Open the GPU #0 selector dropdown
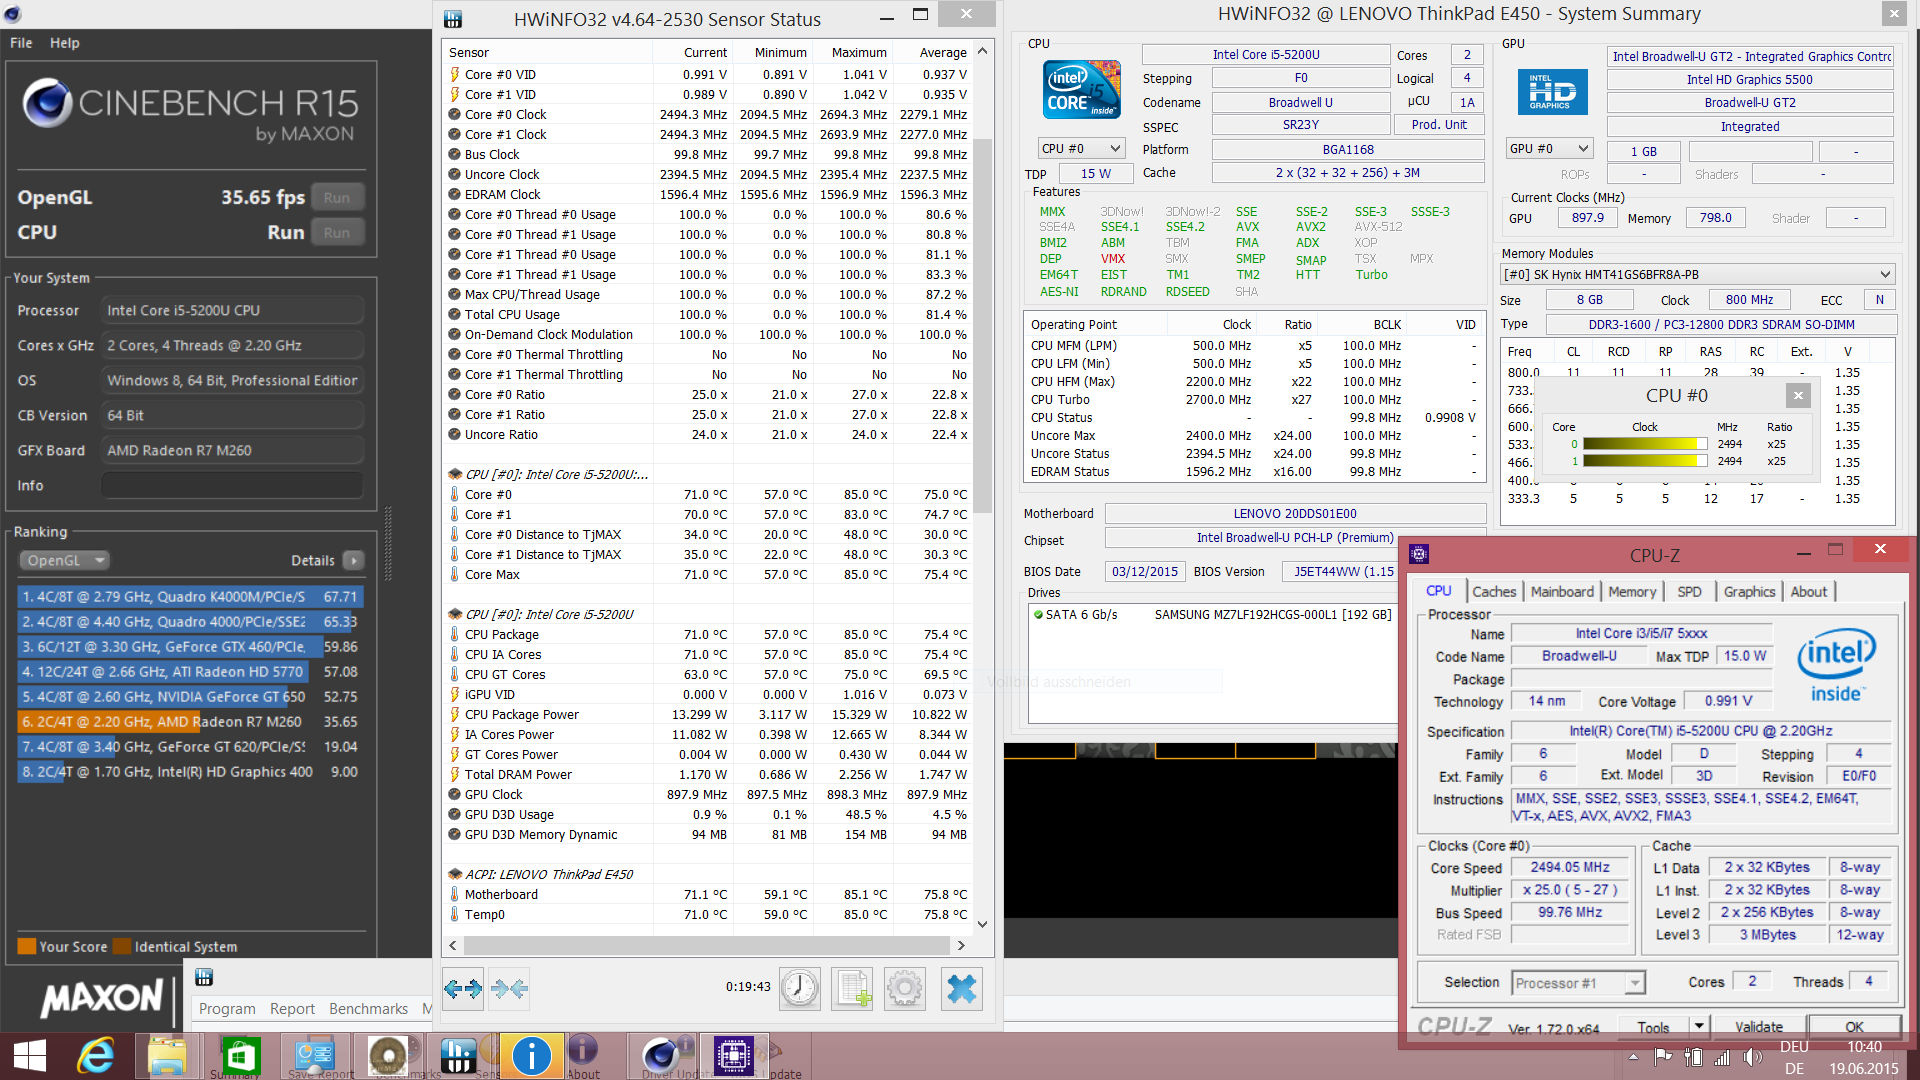The width and height of the screenshot is (1920, 1080). pyautogui.click(x=1549, y=149)
